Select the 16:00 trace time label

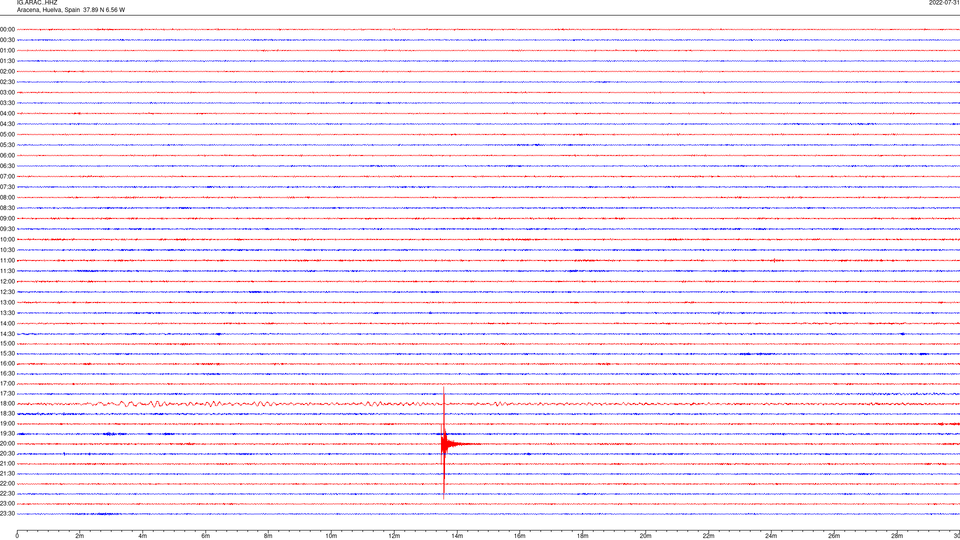(x=7, y=364)
